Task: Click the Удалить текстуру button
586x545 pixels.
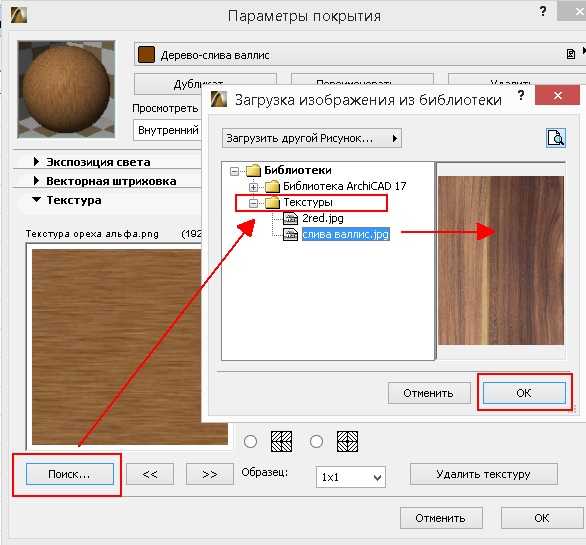Action: point(484,474)
